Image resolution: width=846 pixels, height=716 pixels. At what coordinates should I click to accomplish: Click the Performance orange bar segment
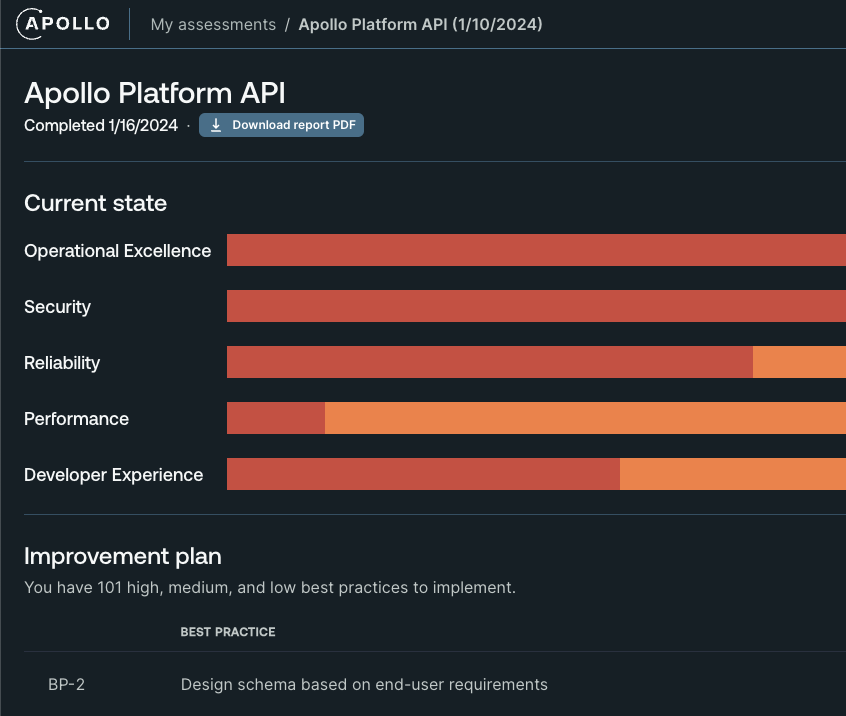585,418
